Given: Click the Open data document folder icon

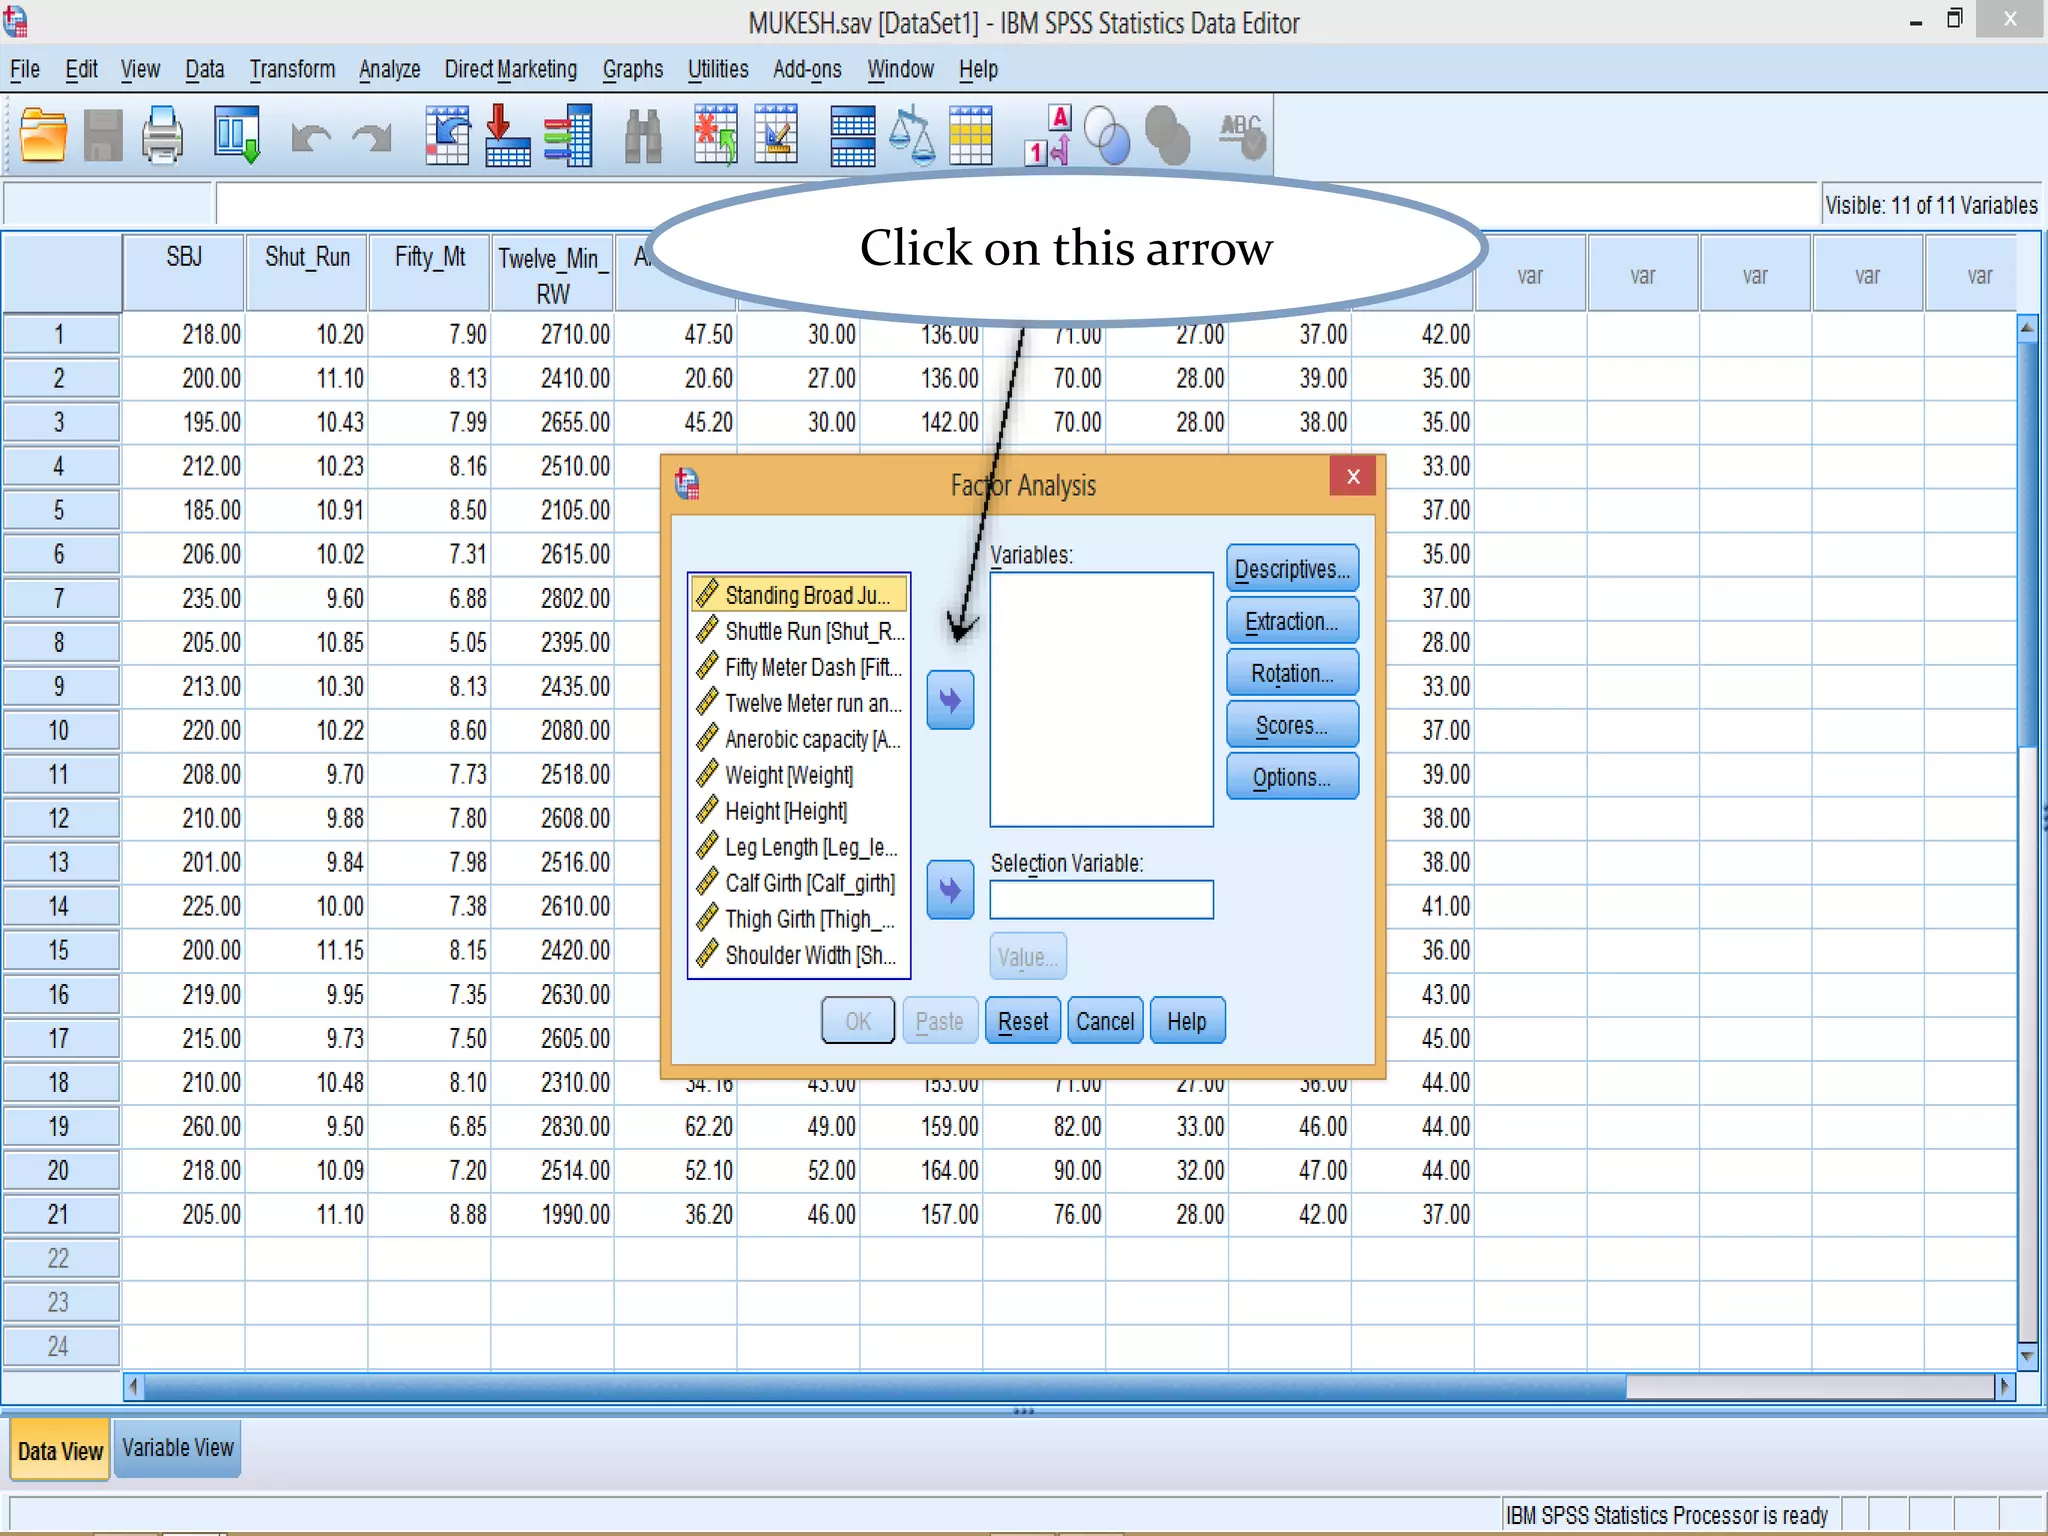Looking at the screenshot, I should click(x=43, y=136).
